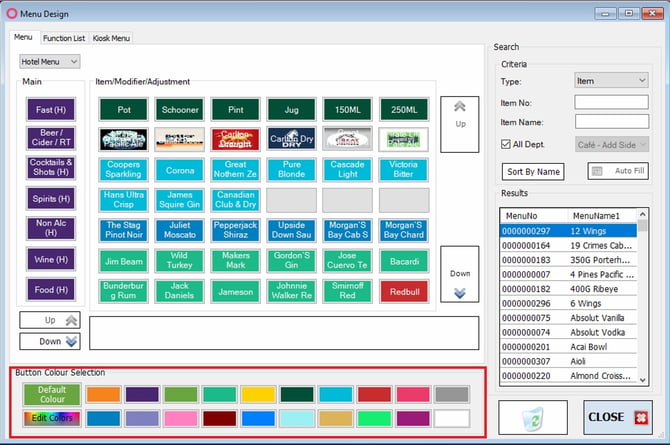Select the Spirits (H) category
Image resolution: width=670 pixels, height=445 pixels.
tap(51, 198)
